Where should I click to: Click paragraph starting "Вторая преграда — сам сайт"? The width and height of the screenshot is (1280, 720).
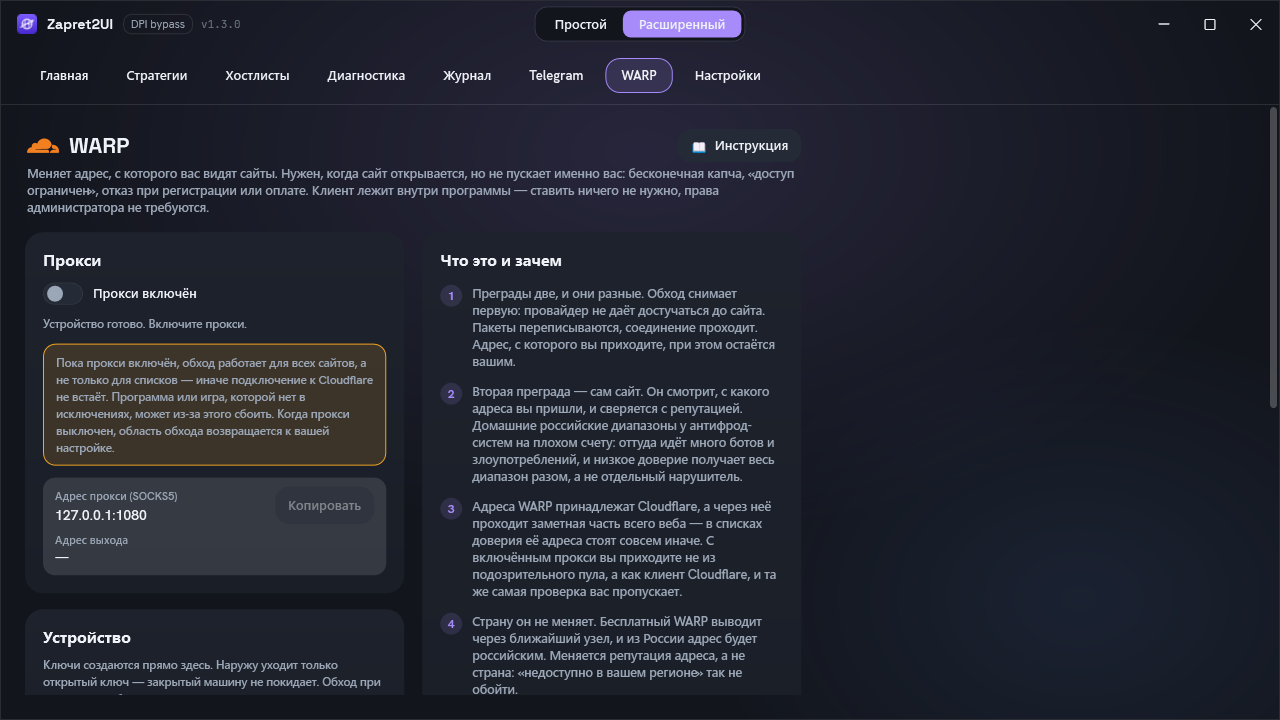(623, 434)
